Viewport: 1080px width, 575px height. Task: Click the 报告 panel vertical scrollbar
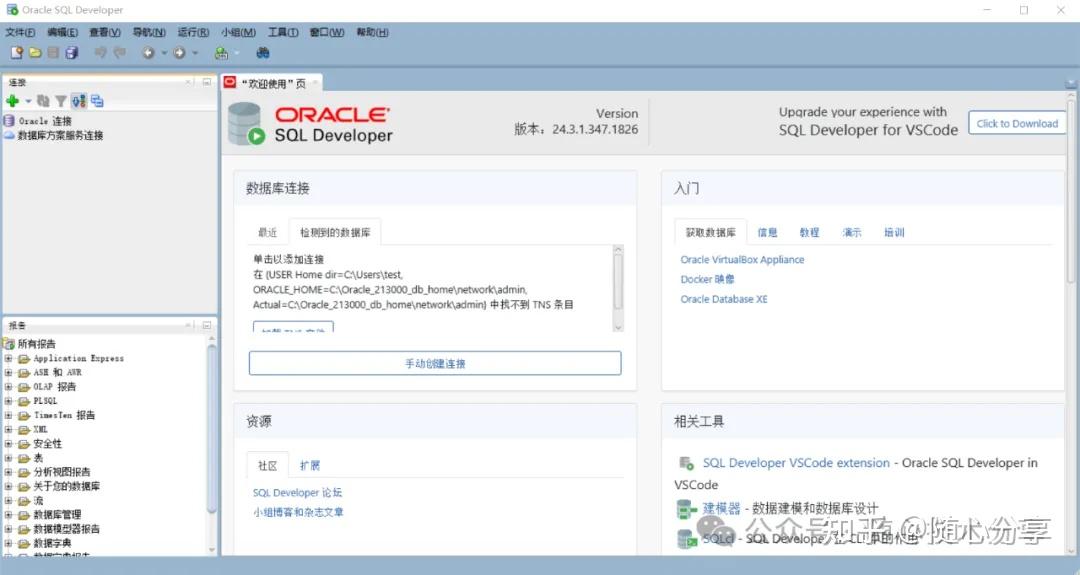click(211, 444)
